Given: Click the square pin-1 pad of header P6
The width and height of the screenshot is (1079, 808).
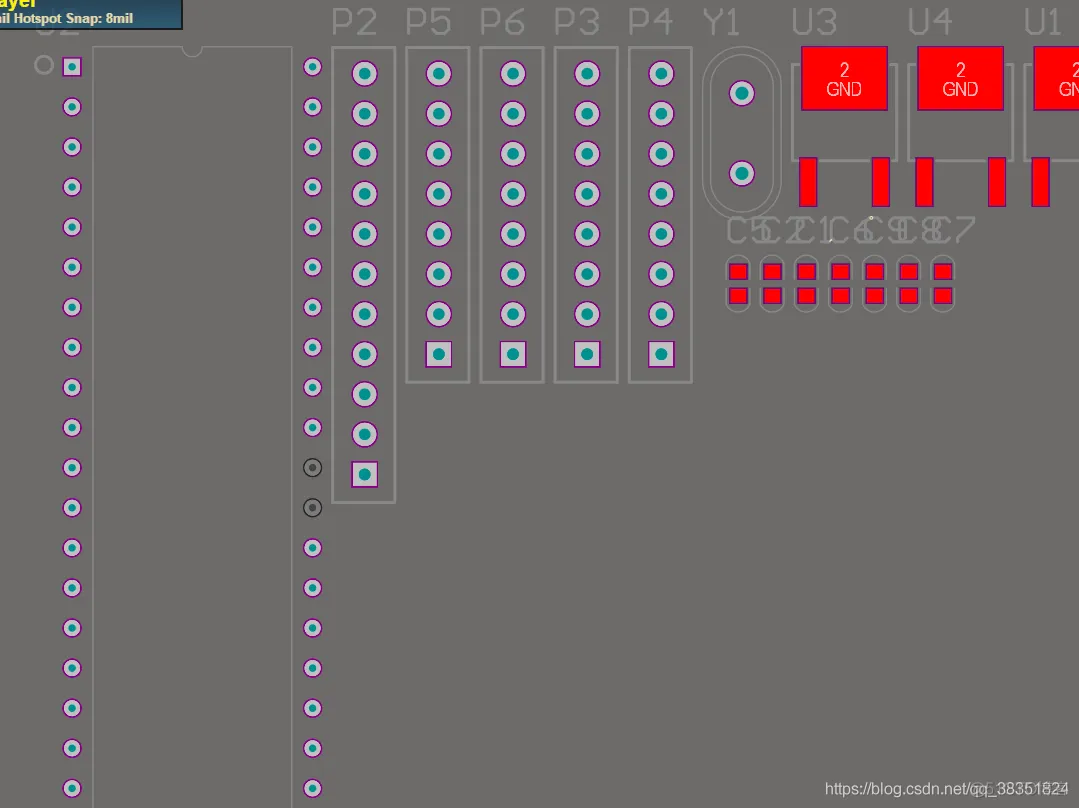Looking at the screenshot, I should (513, 354).
